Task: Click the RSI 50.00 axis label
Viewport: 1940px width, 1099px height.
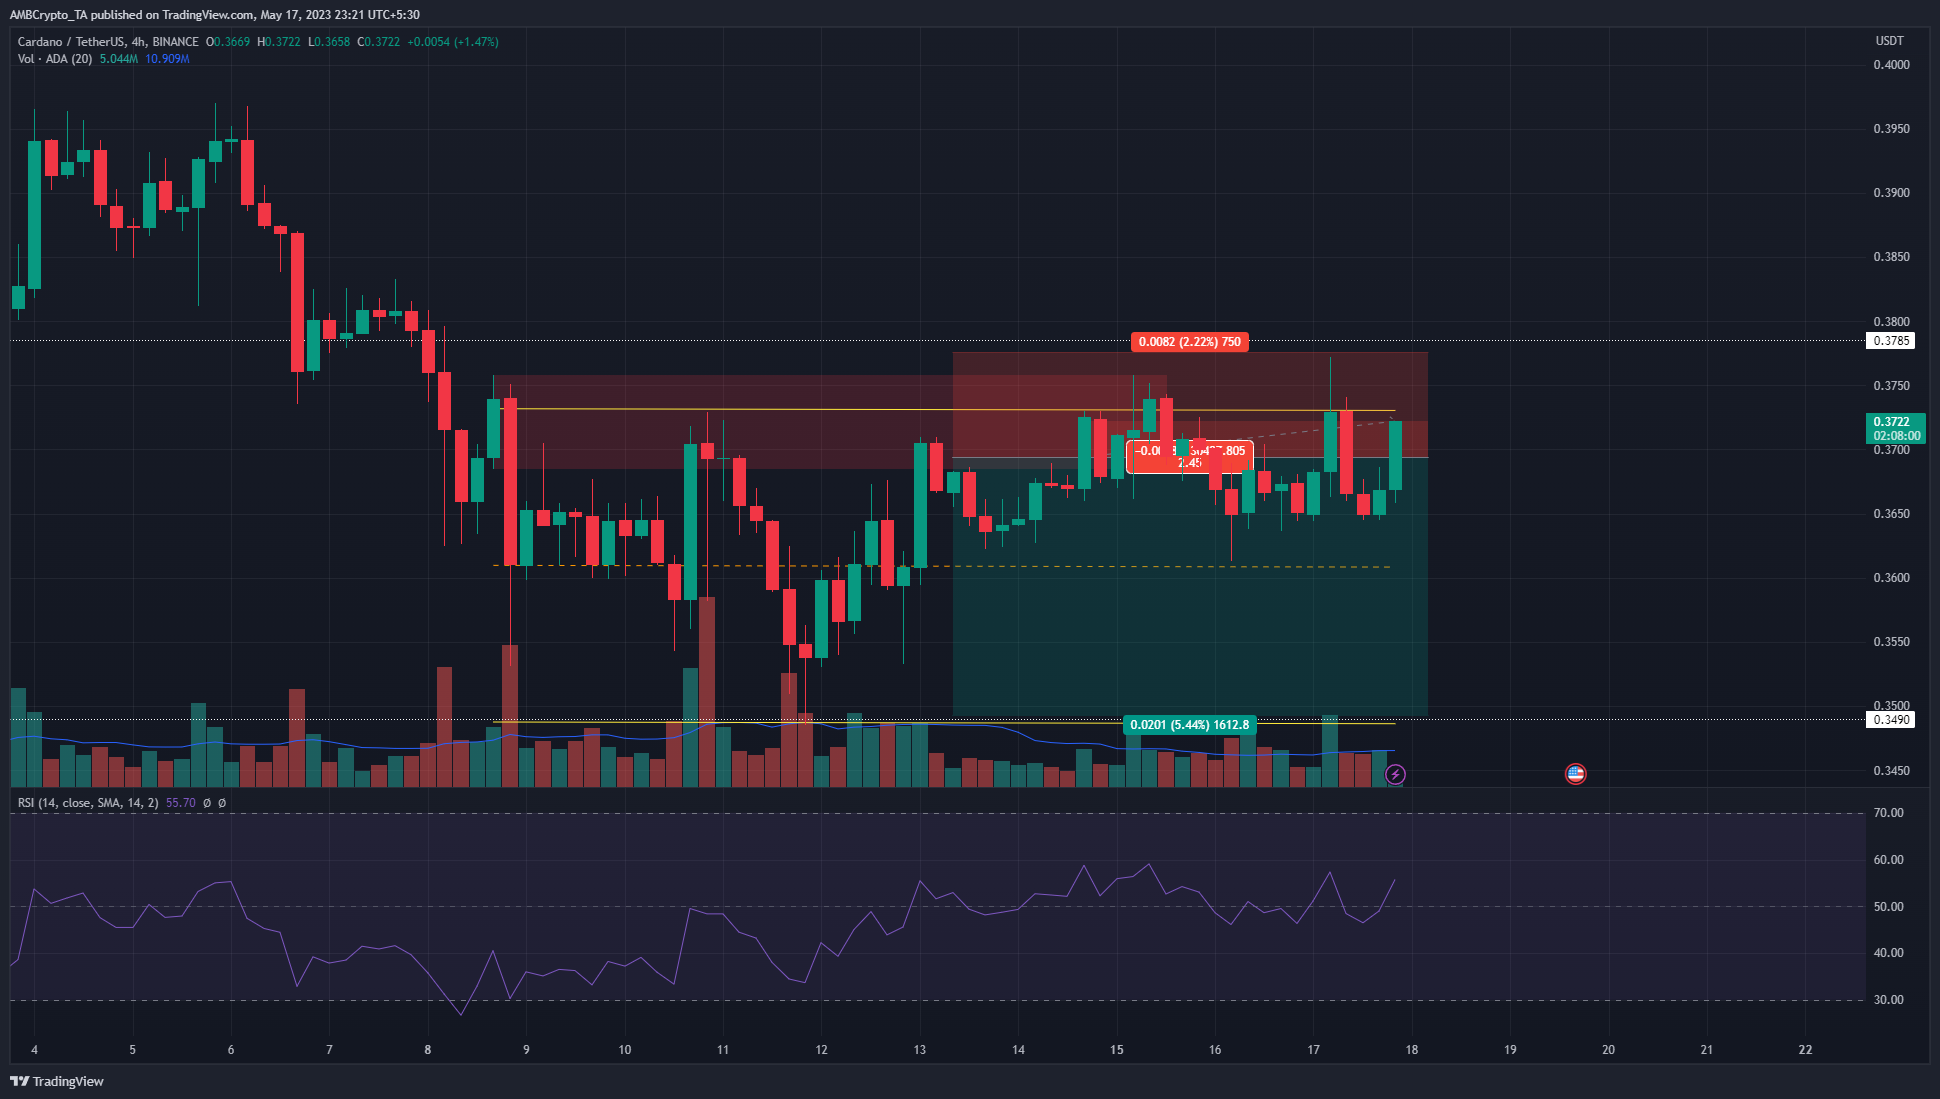Action: 1888,907
